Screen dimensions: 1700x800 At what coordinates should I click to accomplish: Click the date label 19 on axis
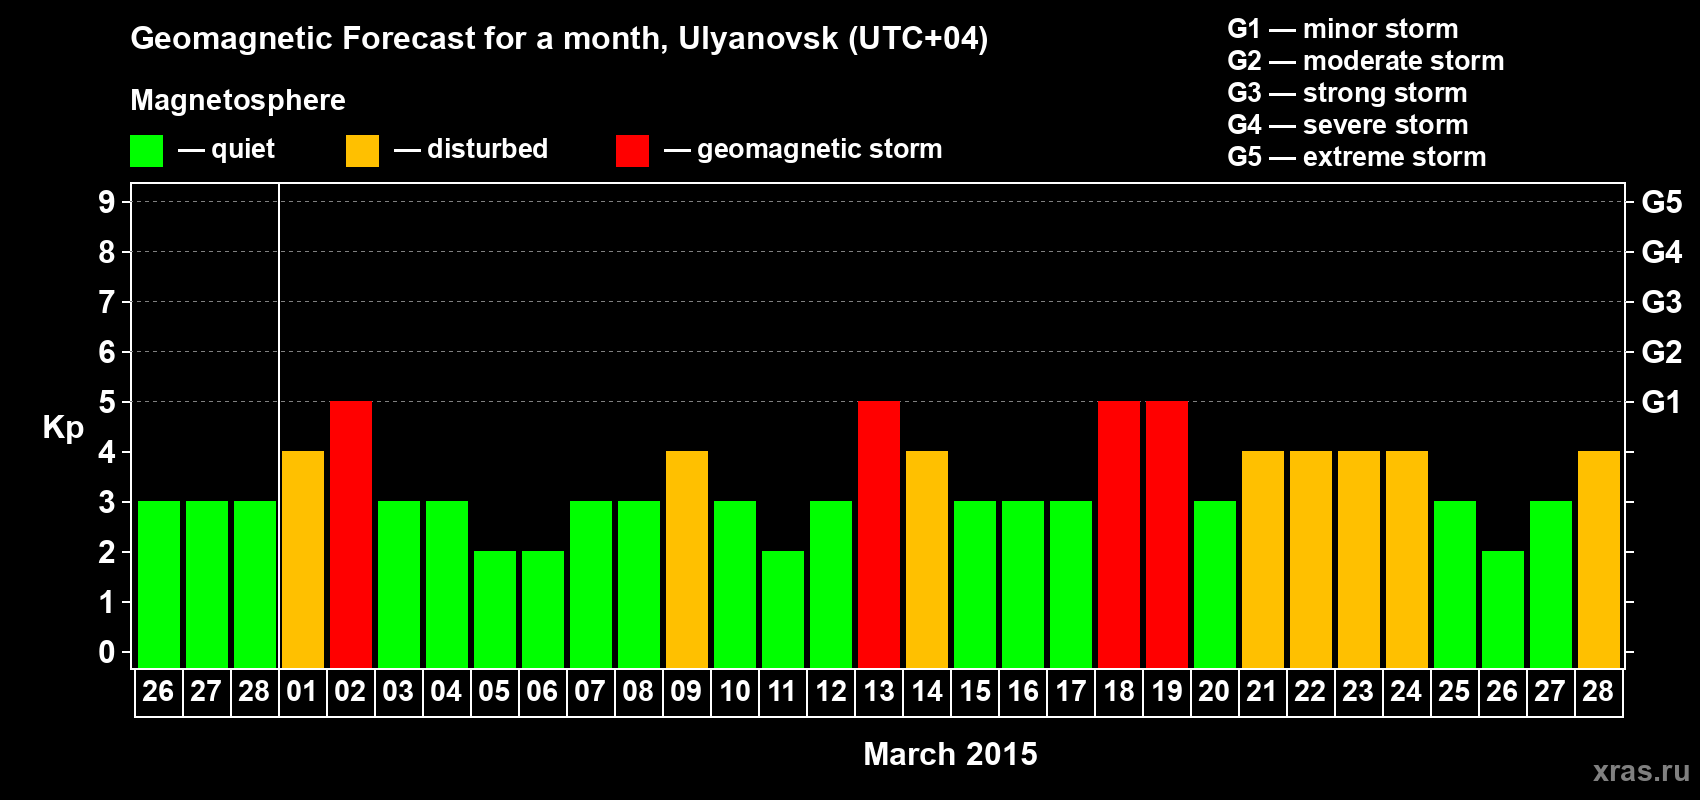click(1167, 692)
